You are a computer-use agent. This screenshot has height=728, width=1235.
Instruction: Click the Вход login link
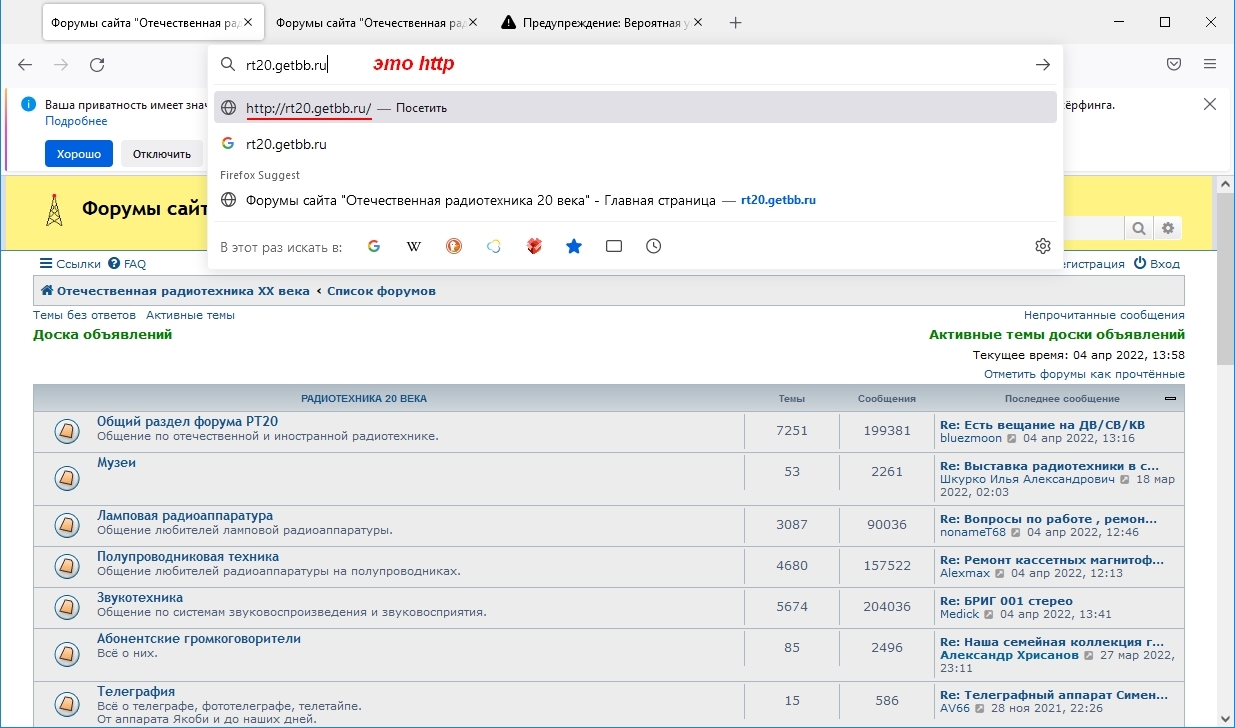coord(1157,264)
